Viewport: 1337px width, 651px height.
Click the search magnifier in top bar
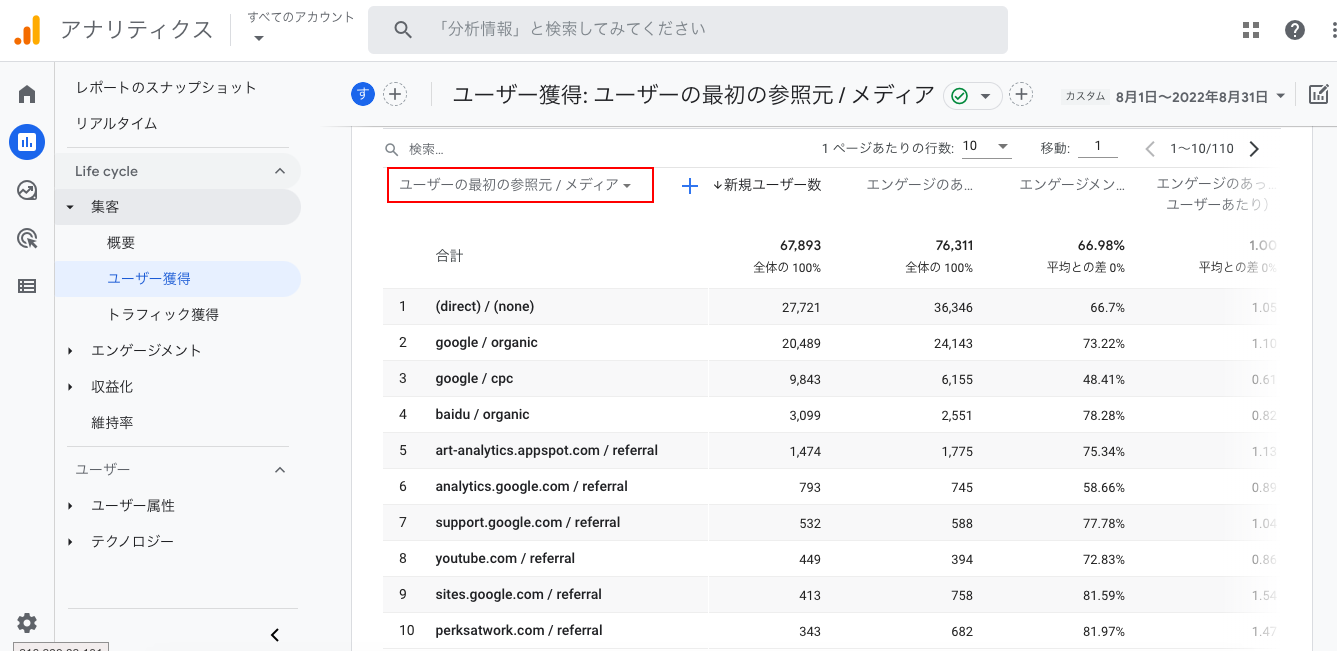[x=403, y=30]
